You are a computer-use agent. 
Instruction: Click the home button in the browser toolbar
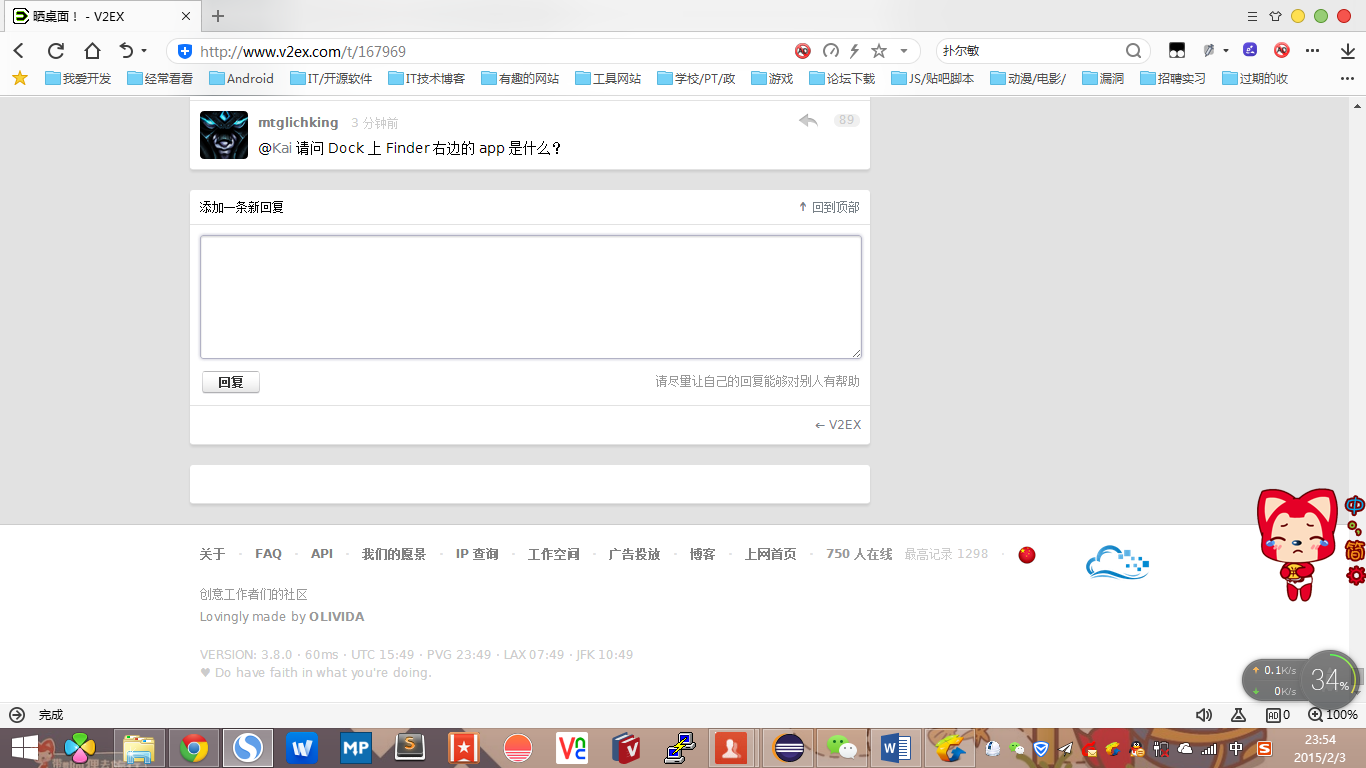[x=92, y=51]
